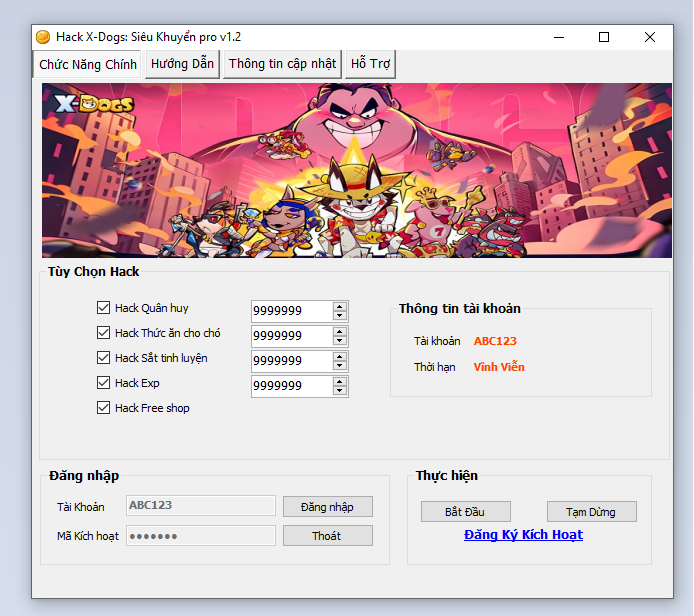Viewport: 694px width, 616px height.
Task: Toggle the Hack Exp checkbox
Action: click(103, 383)
